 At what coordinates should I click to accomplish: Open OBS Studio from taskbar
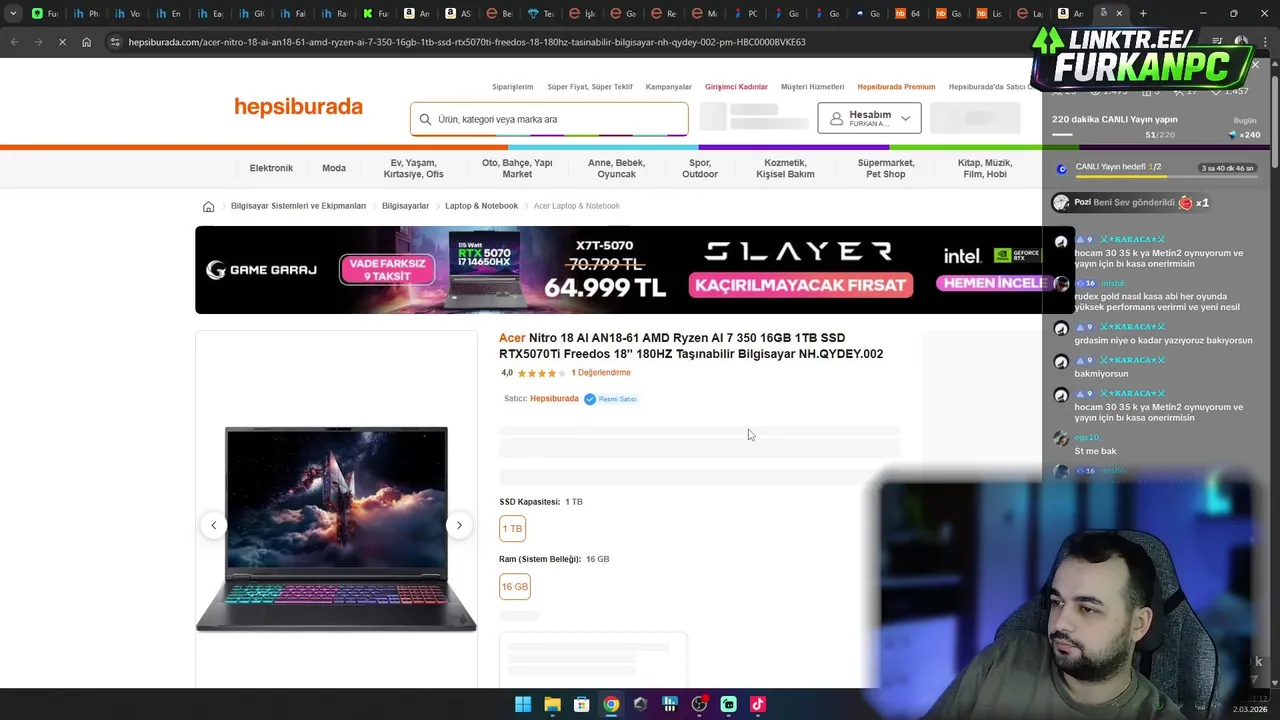pos(699,704)
